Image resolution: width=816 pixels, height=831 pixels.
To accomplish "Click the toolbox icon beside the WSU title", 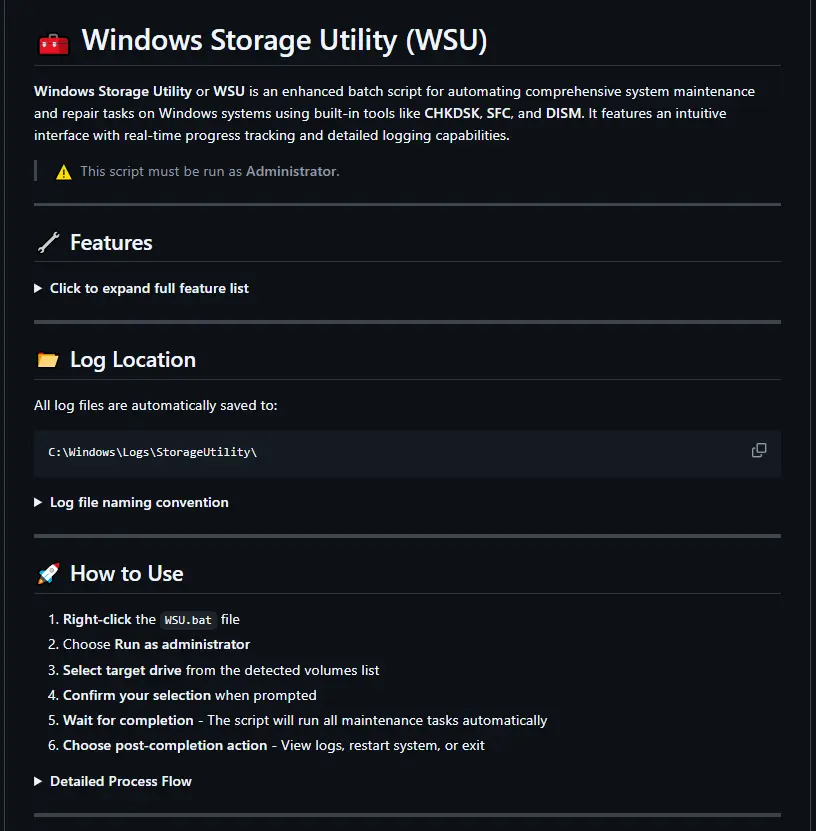I will tap(51, 42).
